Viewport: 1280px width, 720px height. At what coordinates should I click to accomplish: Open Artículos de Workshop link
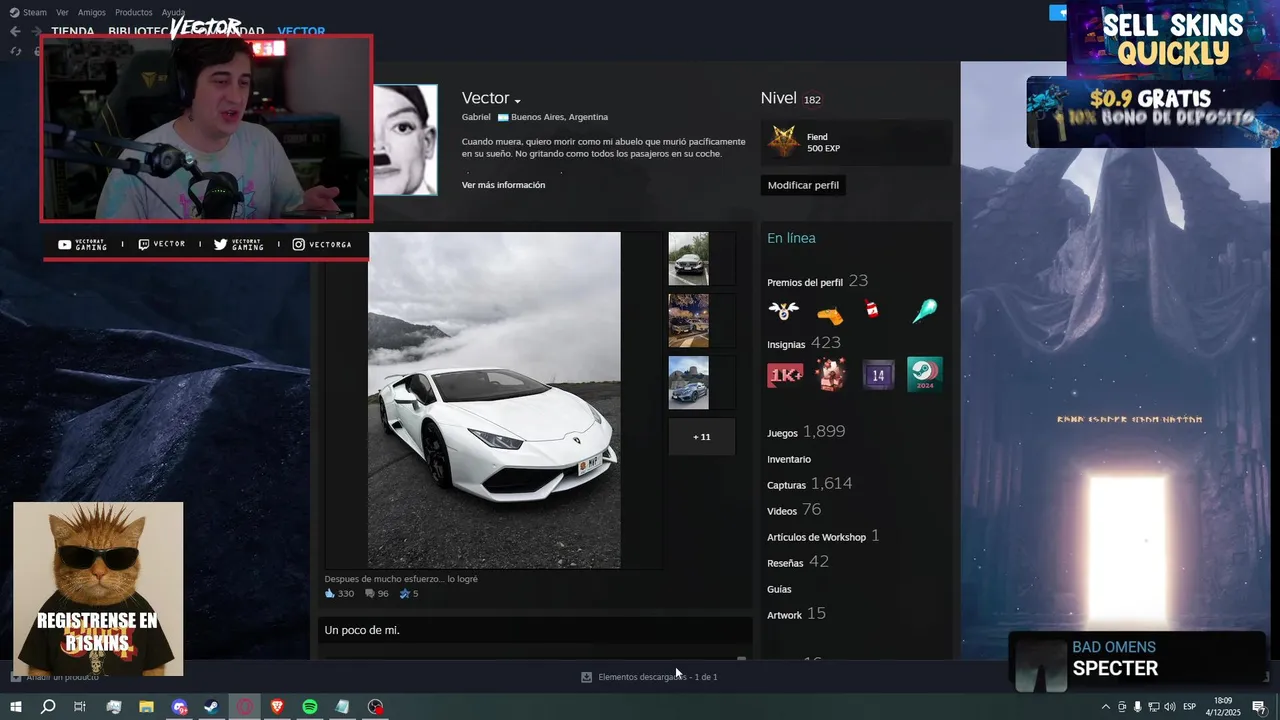pyautogui.click(x=823, y=536)
